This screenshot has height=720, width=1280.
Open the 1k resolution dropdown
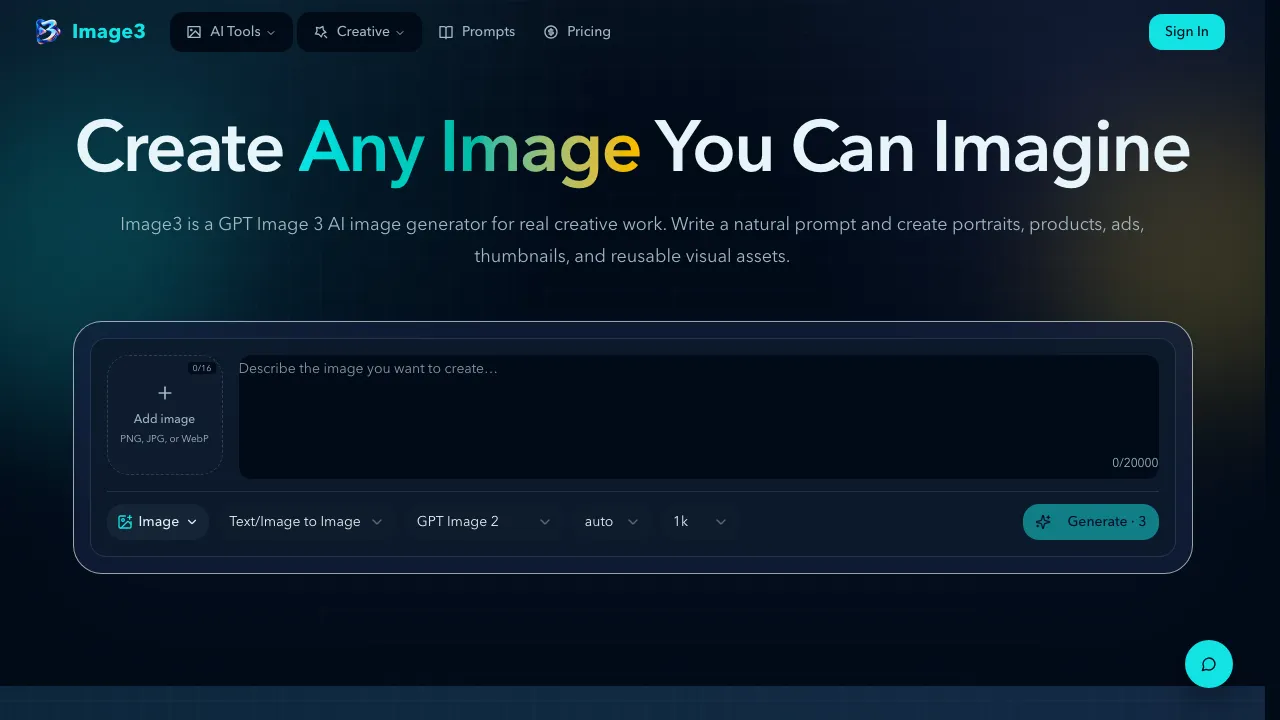point(700,522)
